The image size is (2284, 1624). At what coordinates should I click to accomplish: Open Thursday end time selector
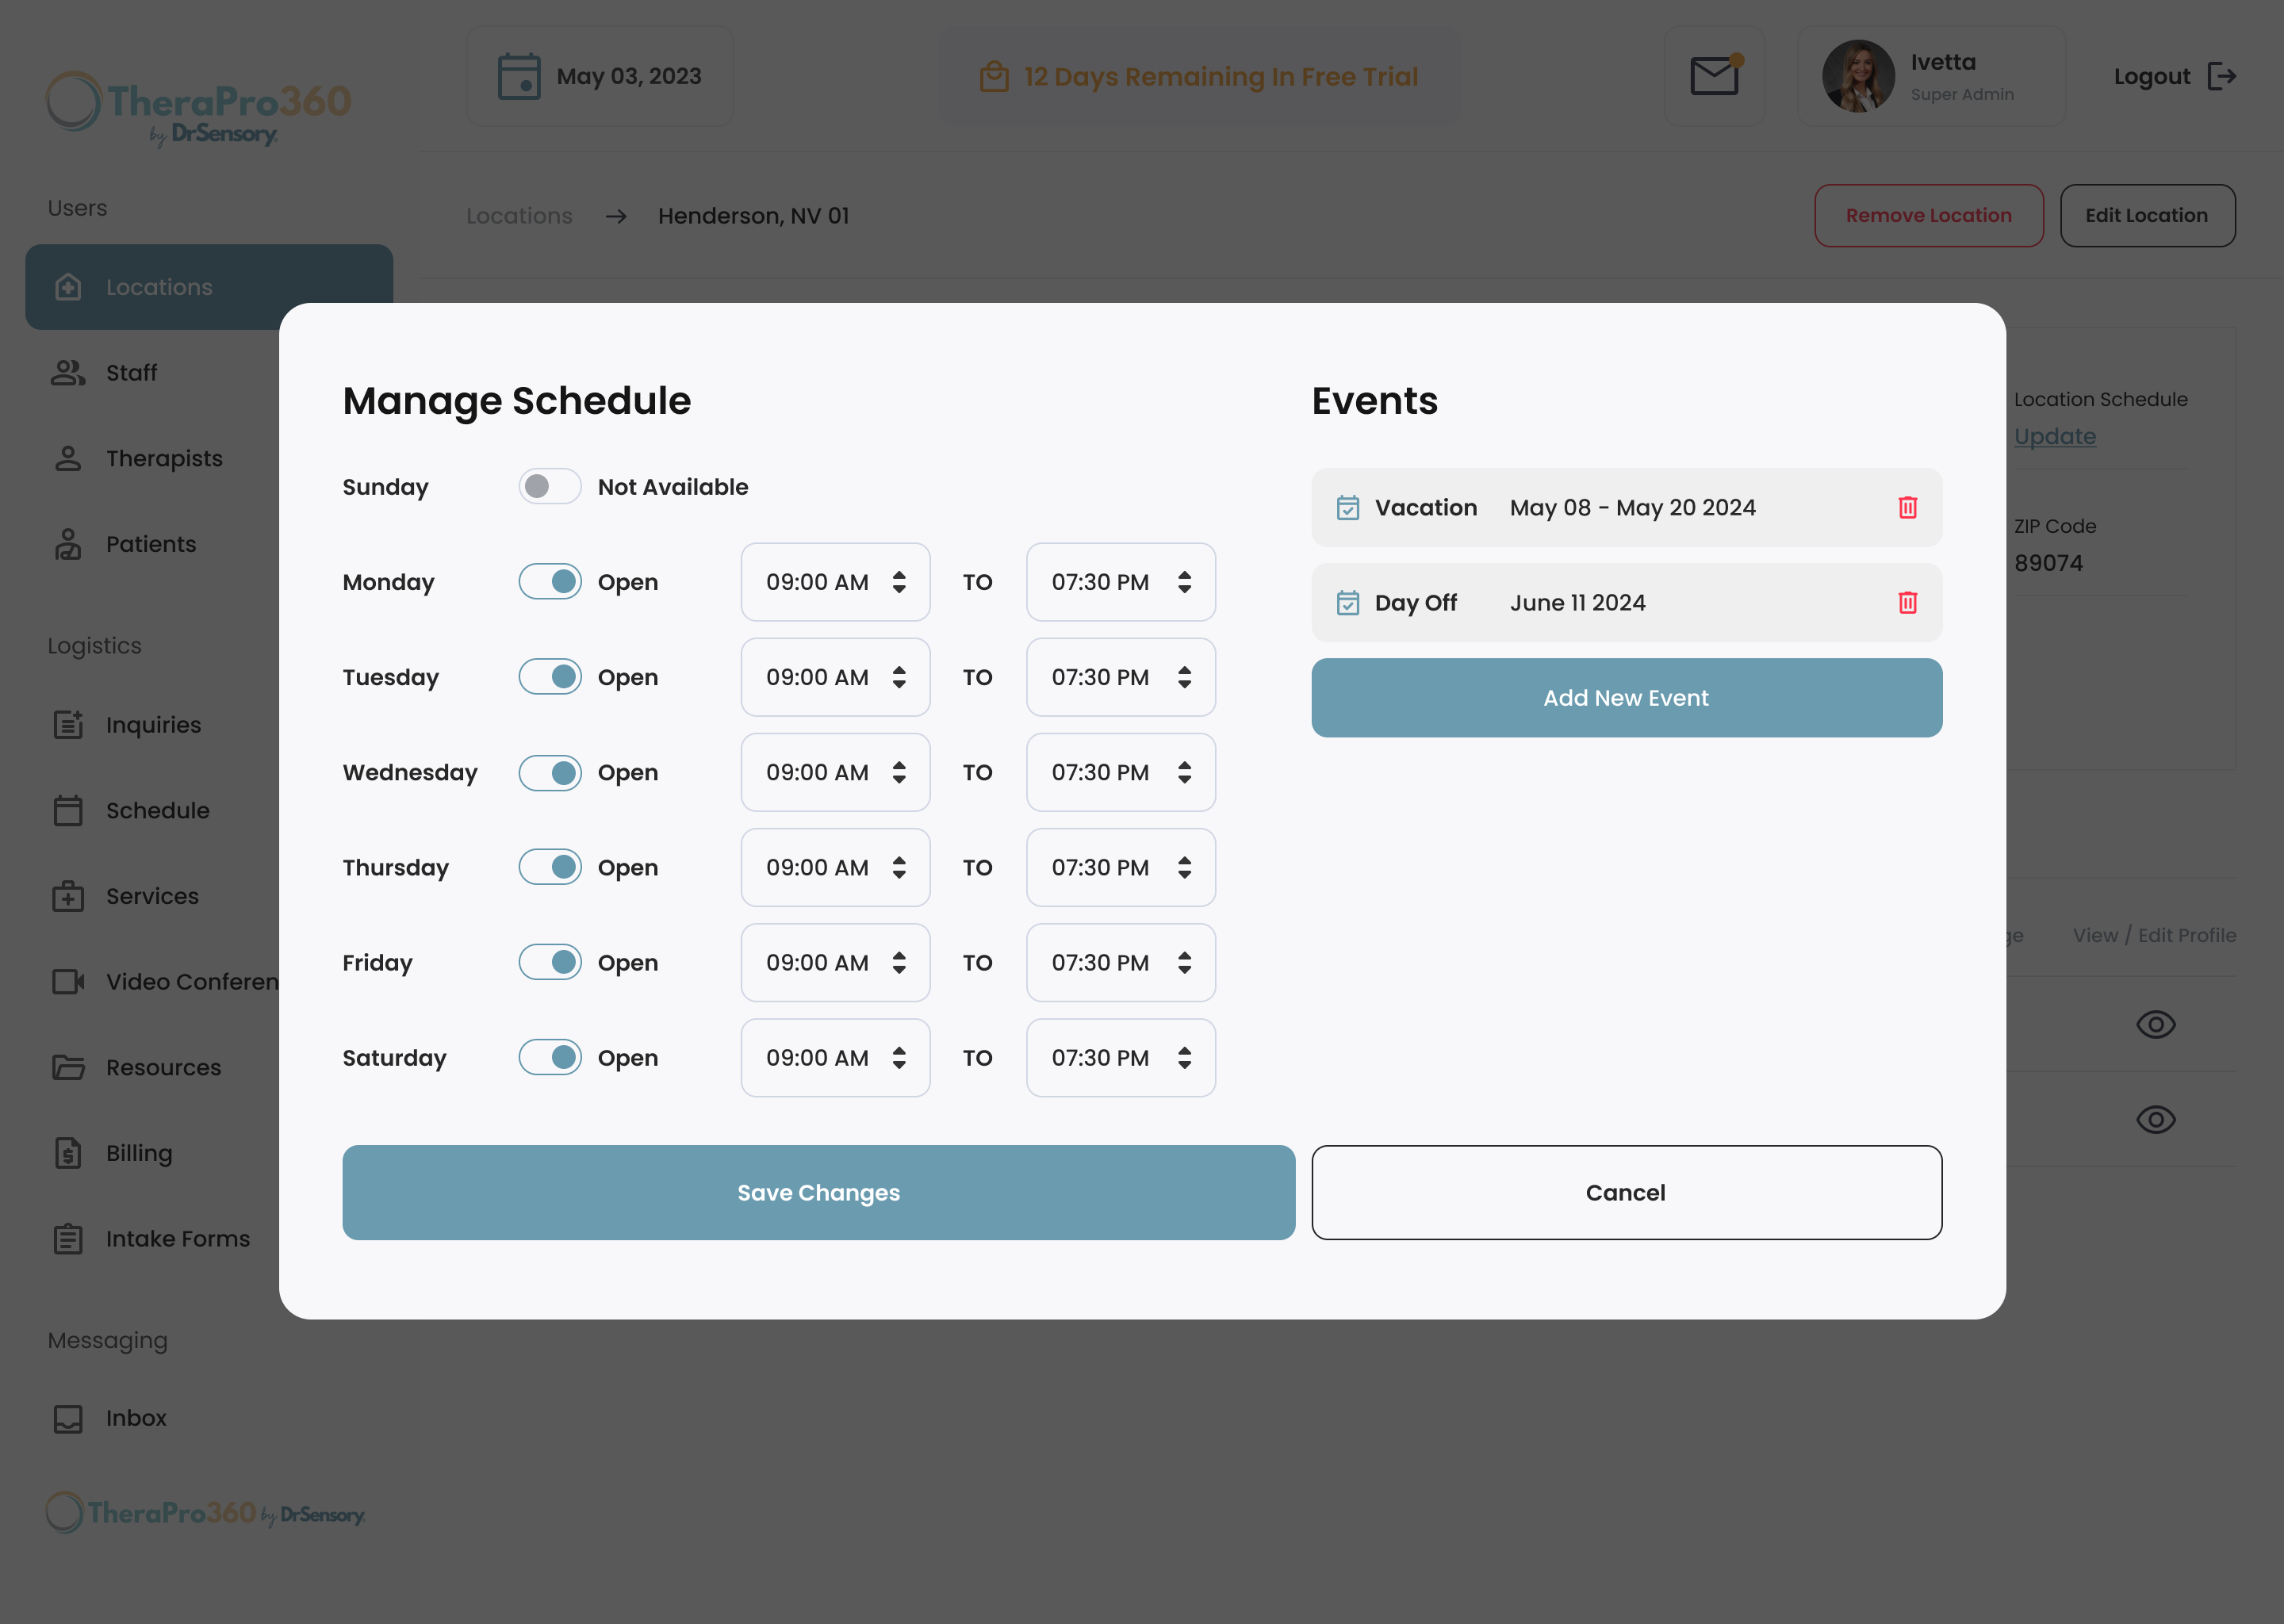coord(1120,867)
